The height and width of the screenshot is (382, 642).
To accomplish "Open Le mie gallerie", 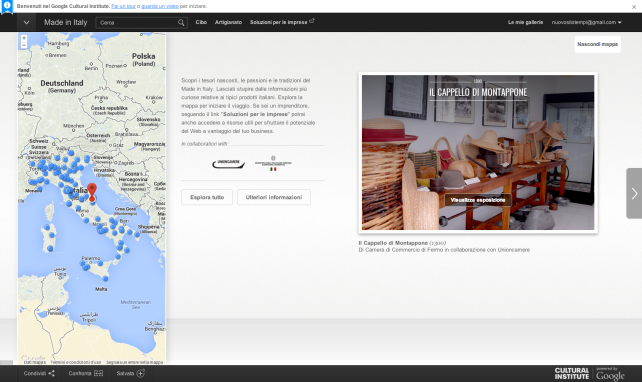I will [525, 22].
